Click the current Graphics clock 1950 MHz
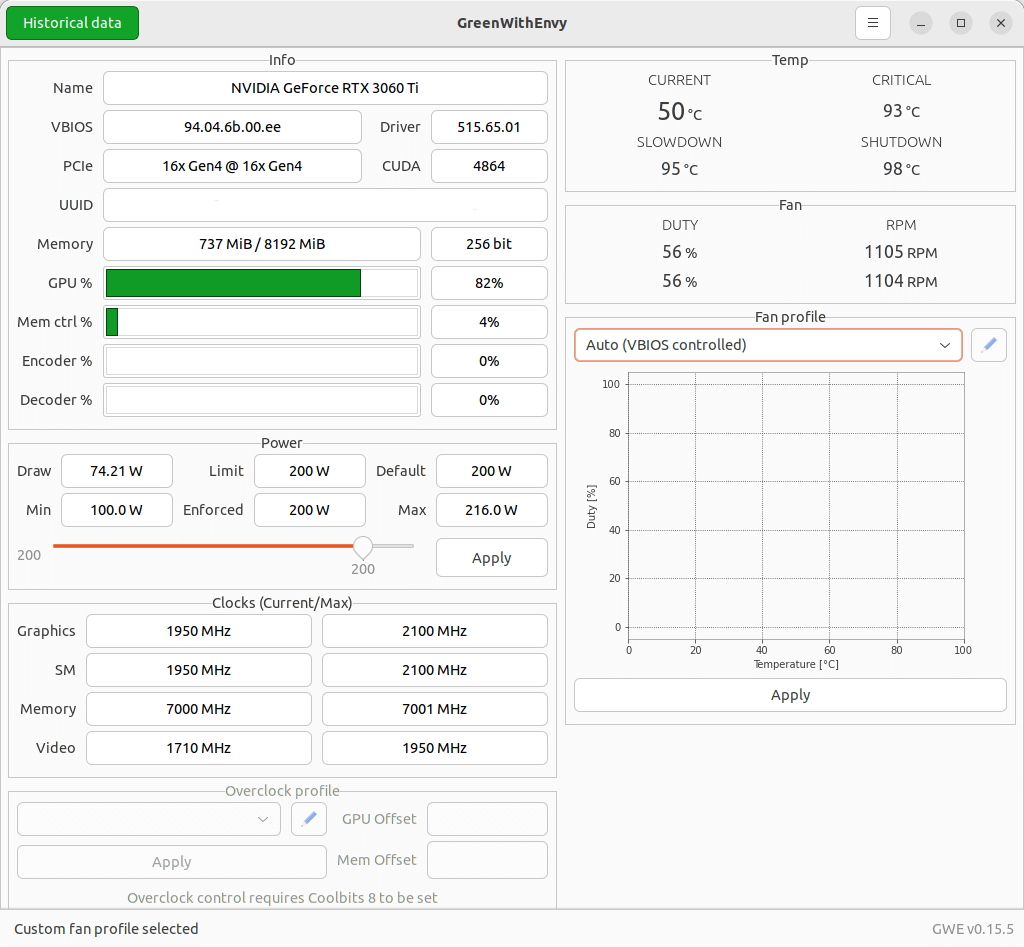 pyautogui.click(x=199, y=631)
